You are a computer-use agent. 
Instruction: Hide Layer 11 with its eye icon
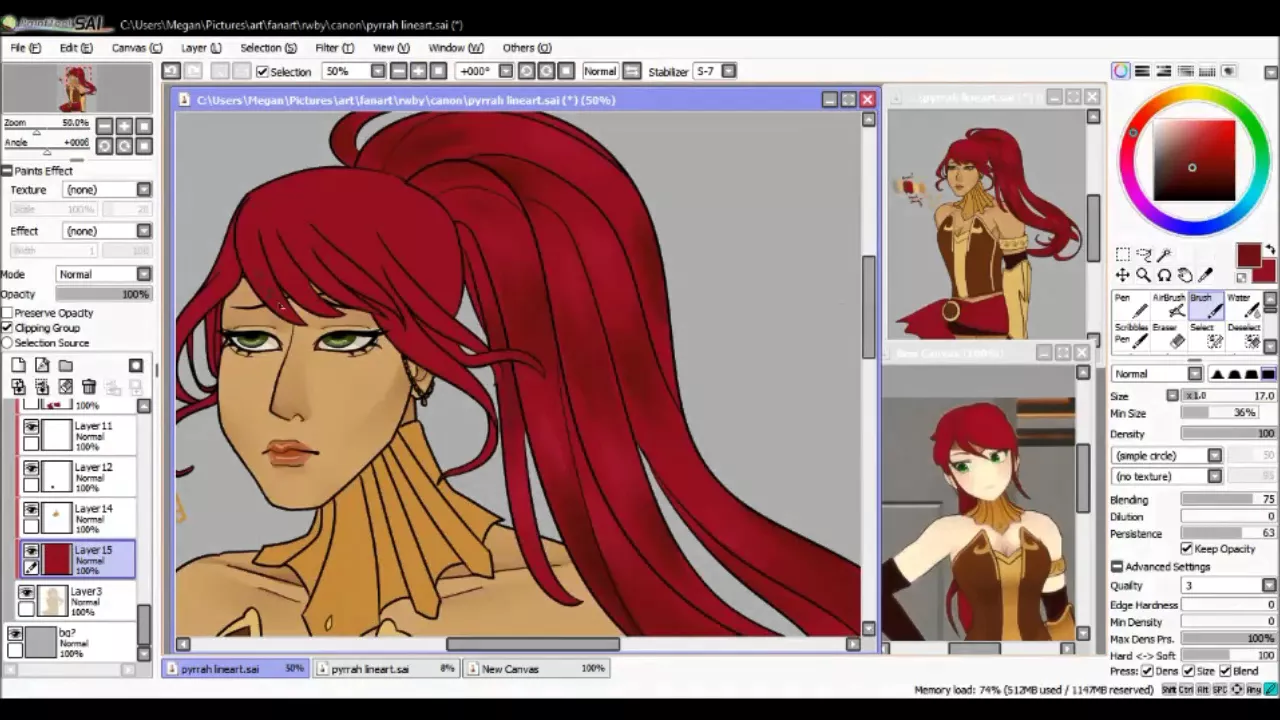[x=31, y=426]
